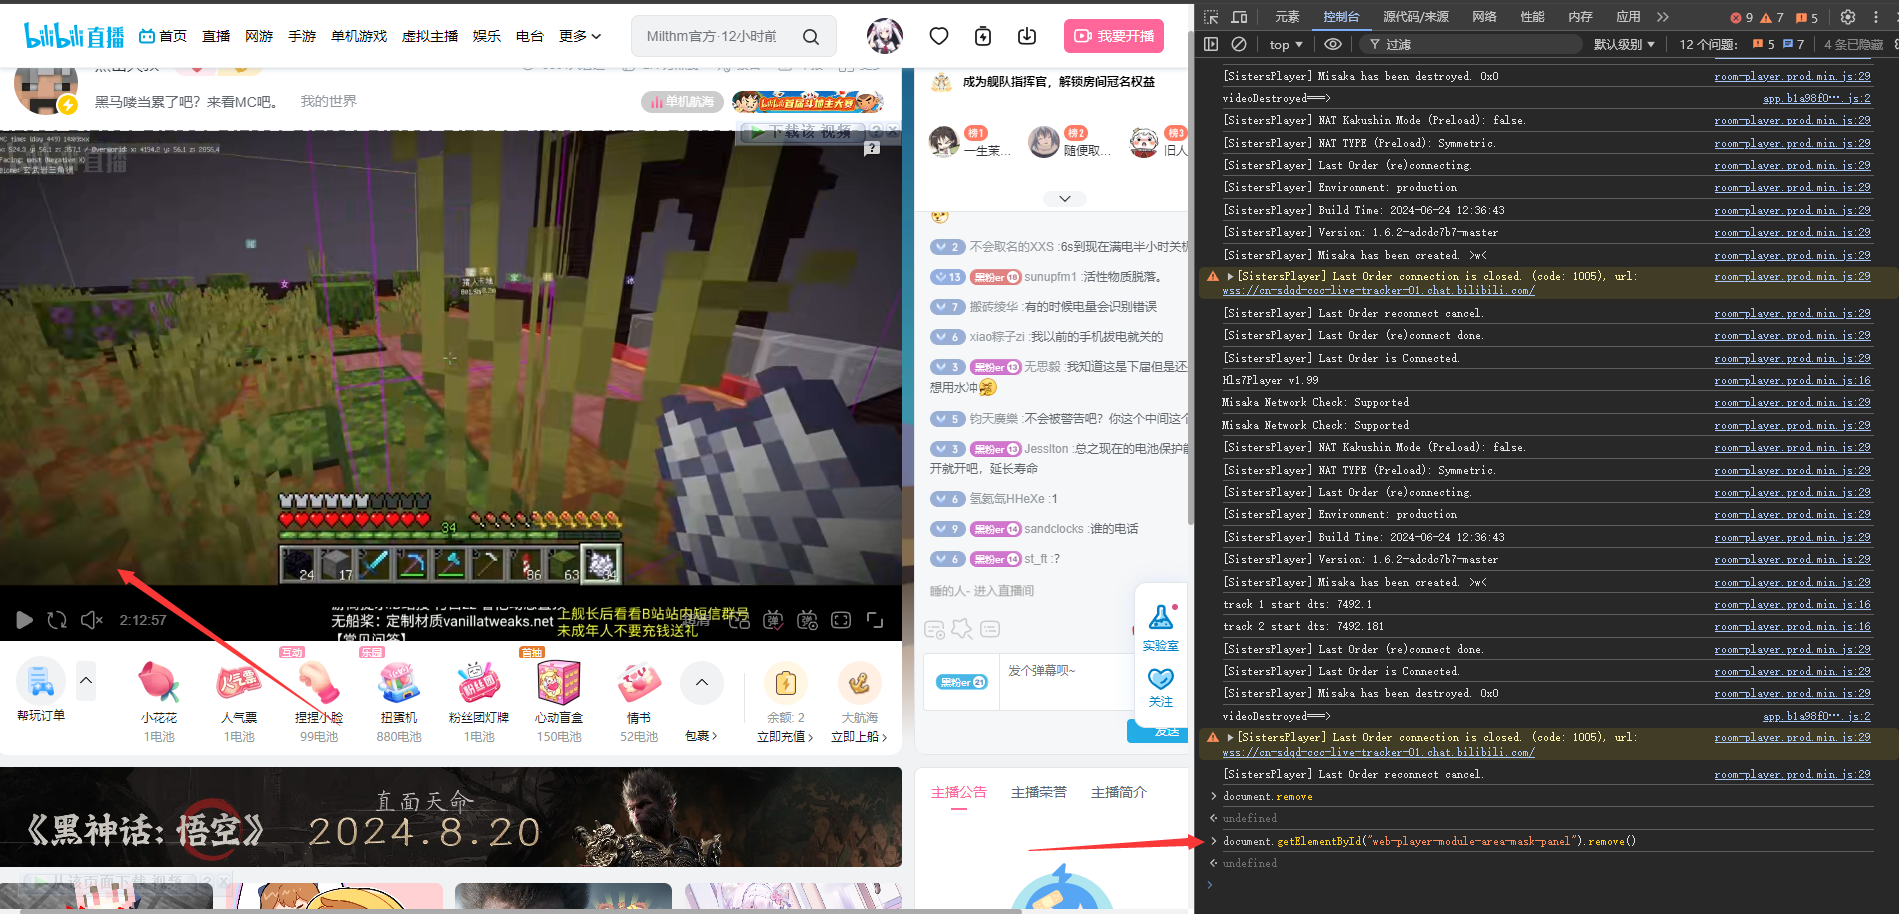Play the live stream video
Viewport: 1899px width, 914px height.
coord(24,620)
